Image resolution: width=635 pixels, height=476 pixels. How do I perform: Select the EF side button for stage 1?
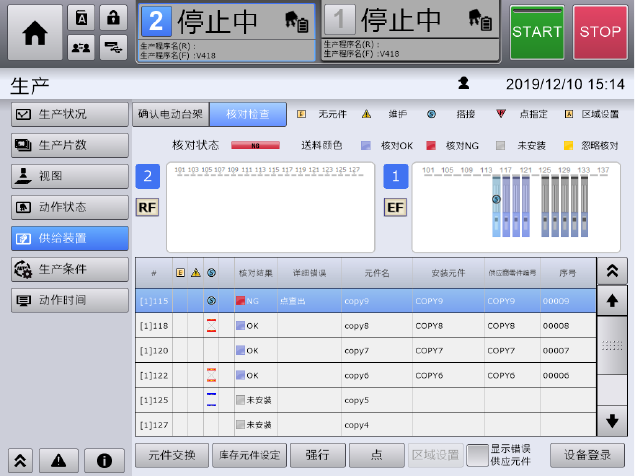click(395, 207)
